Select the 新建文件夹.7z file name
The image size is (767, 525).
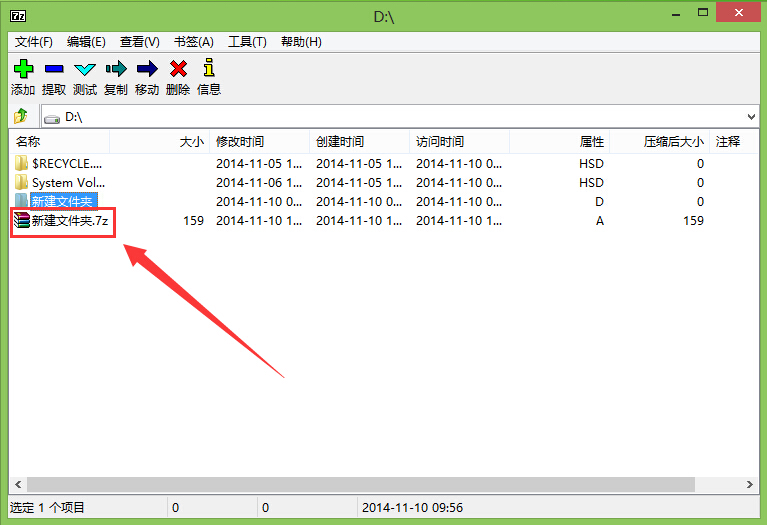(x=70, y=221)
